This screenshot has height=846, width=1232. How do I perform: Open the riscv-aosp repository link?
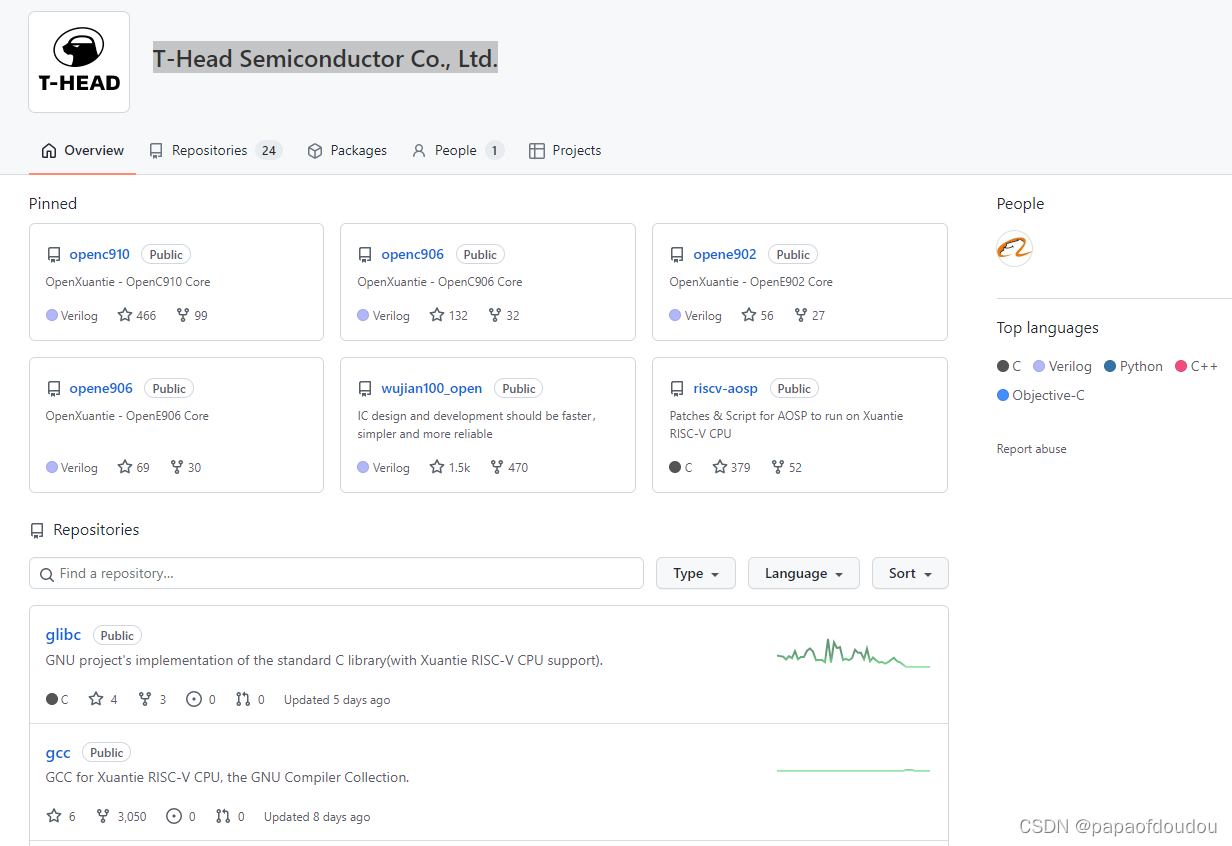726,388
